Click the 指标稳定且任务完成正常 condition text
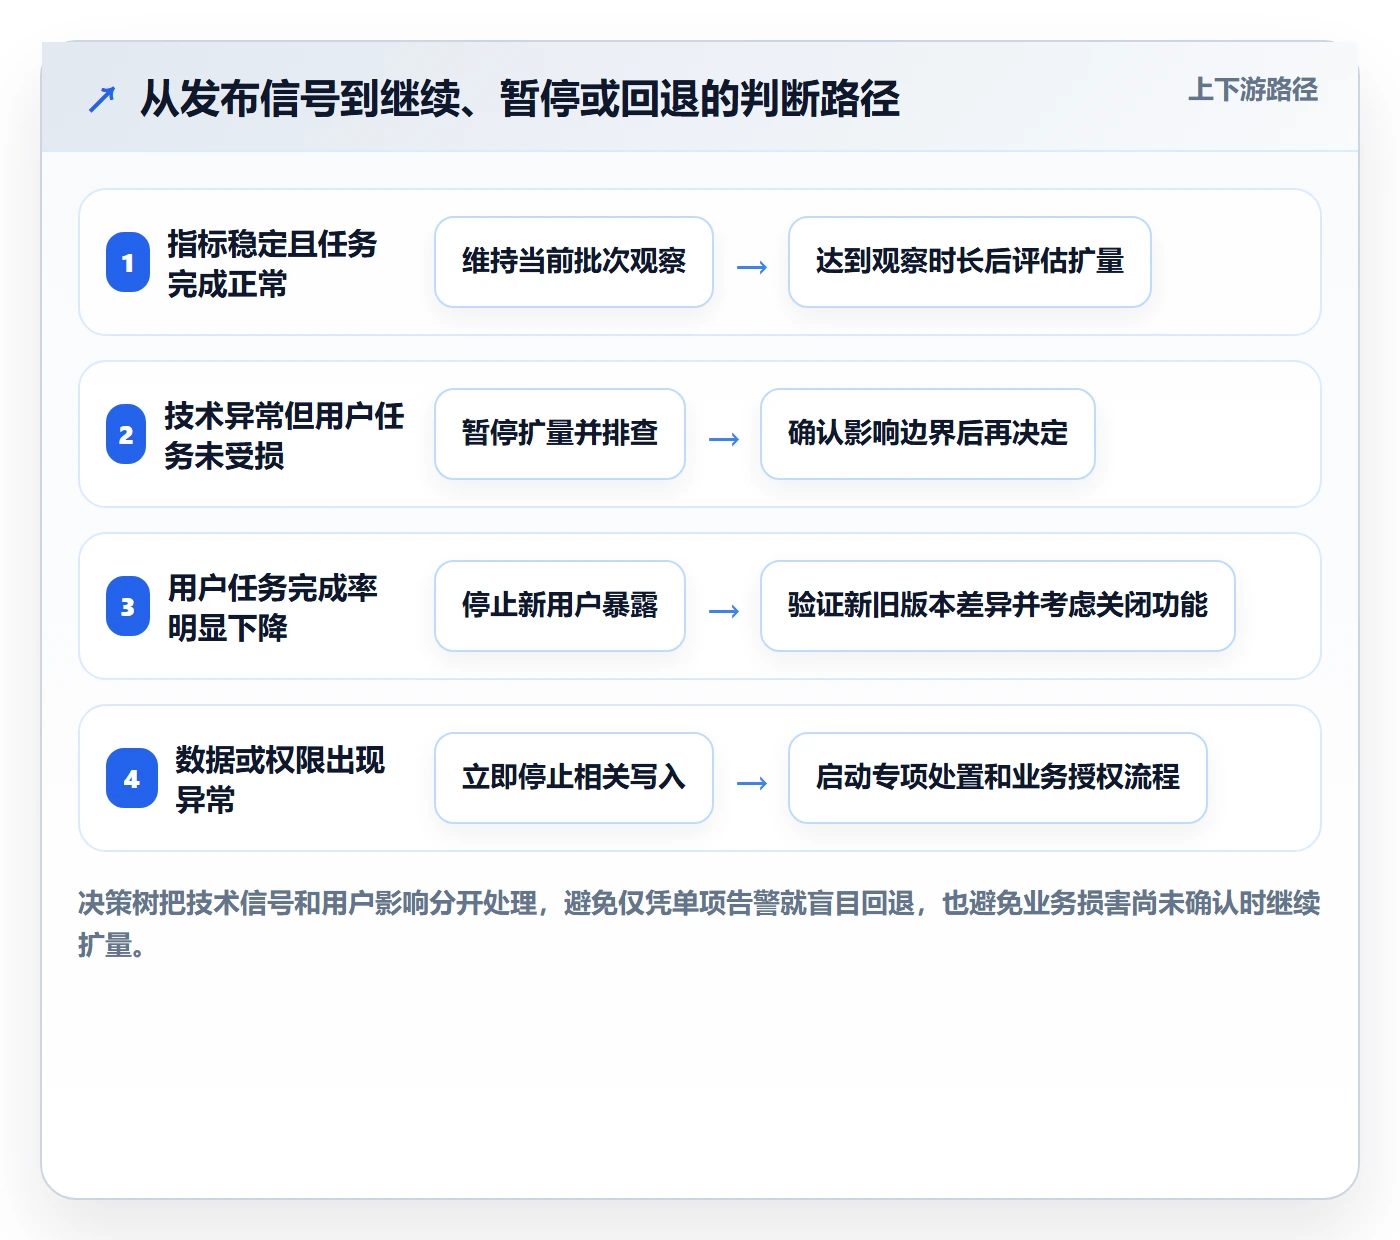This screenshot has width=1400, height=1240. tap(272, 263)
